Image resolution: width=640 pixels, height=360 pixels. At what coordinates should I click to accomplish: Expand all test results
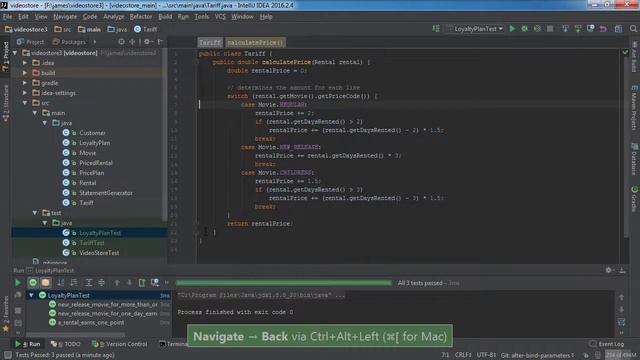point(89,282)
